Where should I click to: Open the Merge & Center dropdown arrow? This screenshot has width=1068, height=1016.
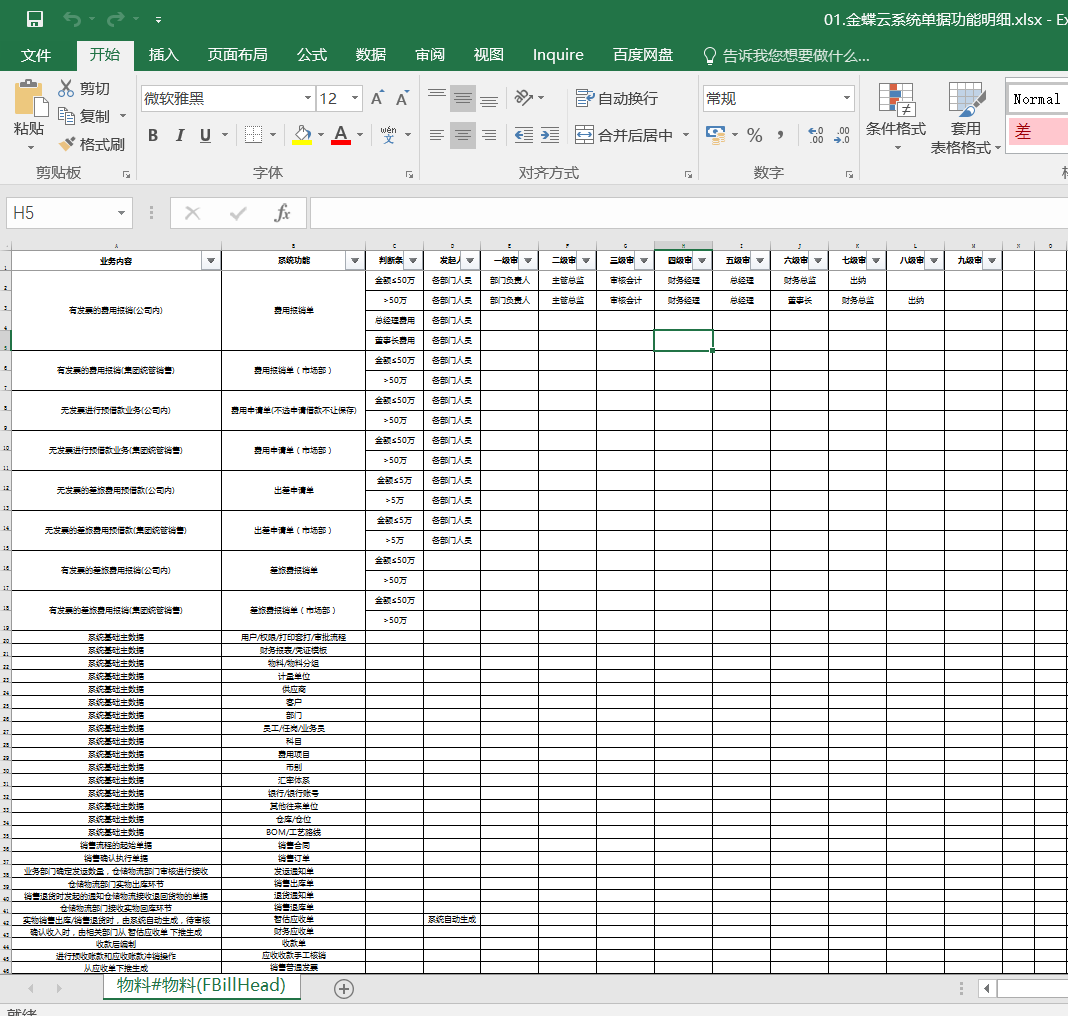(686, 135)
